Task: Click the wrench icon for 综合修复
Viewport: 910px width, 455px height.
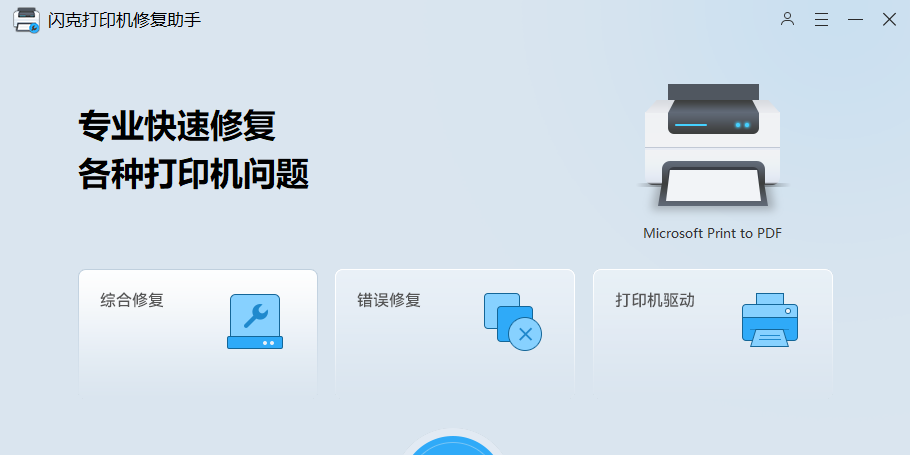Action: pyautogui.click(x=255, y=321)
